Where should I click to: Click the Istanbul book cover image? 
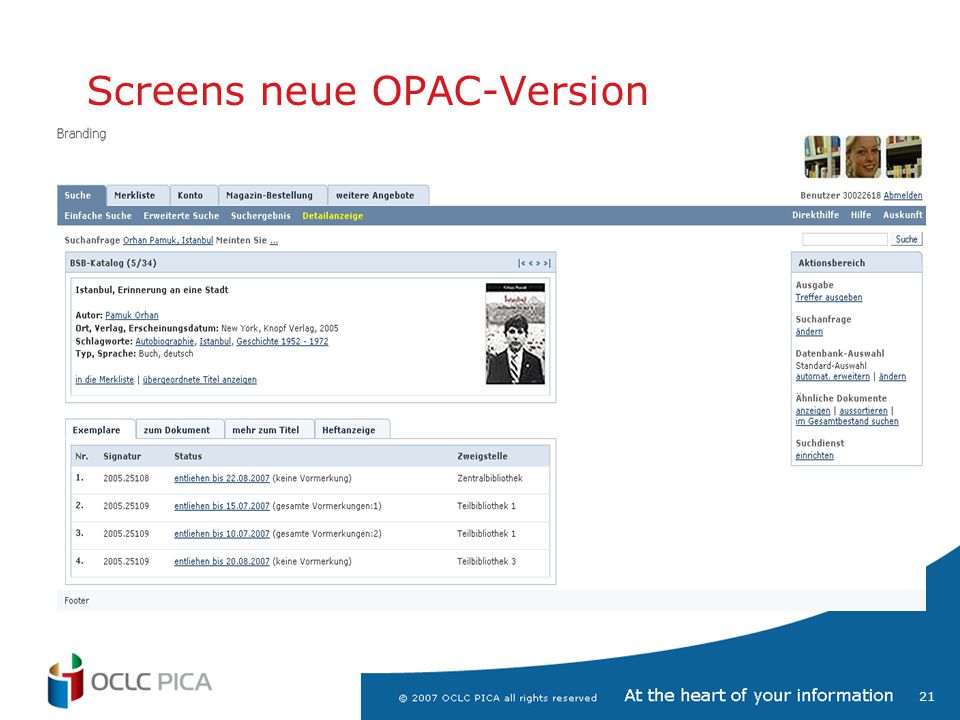coord(515,334)
